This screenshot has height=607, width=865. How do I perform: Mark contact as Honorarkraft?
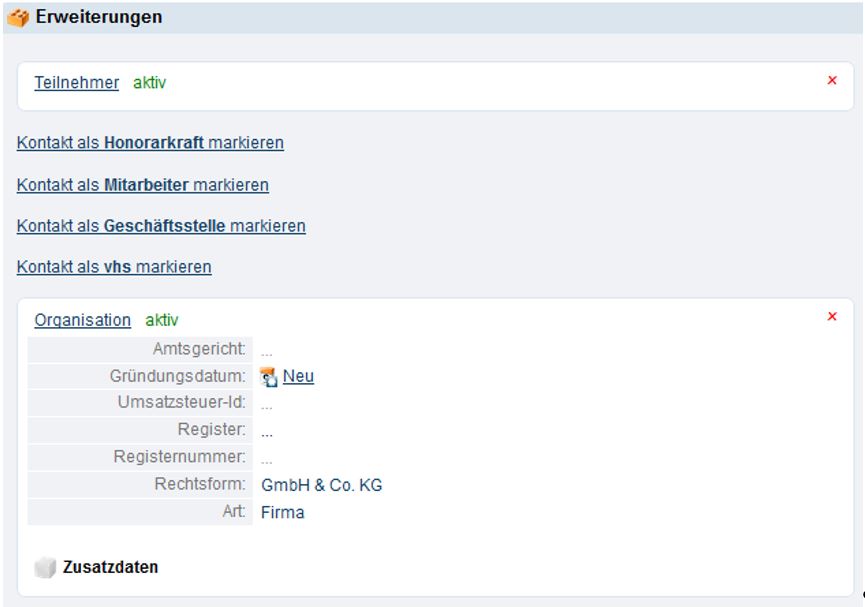tap(150, 143)
